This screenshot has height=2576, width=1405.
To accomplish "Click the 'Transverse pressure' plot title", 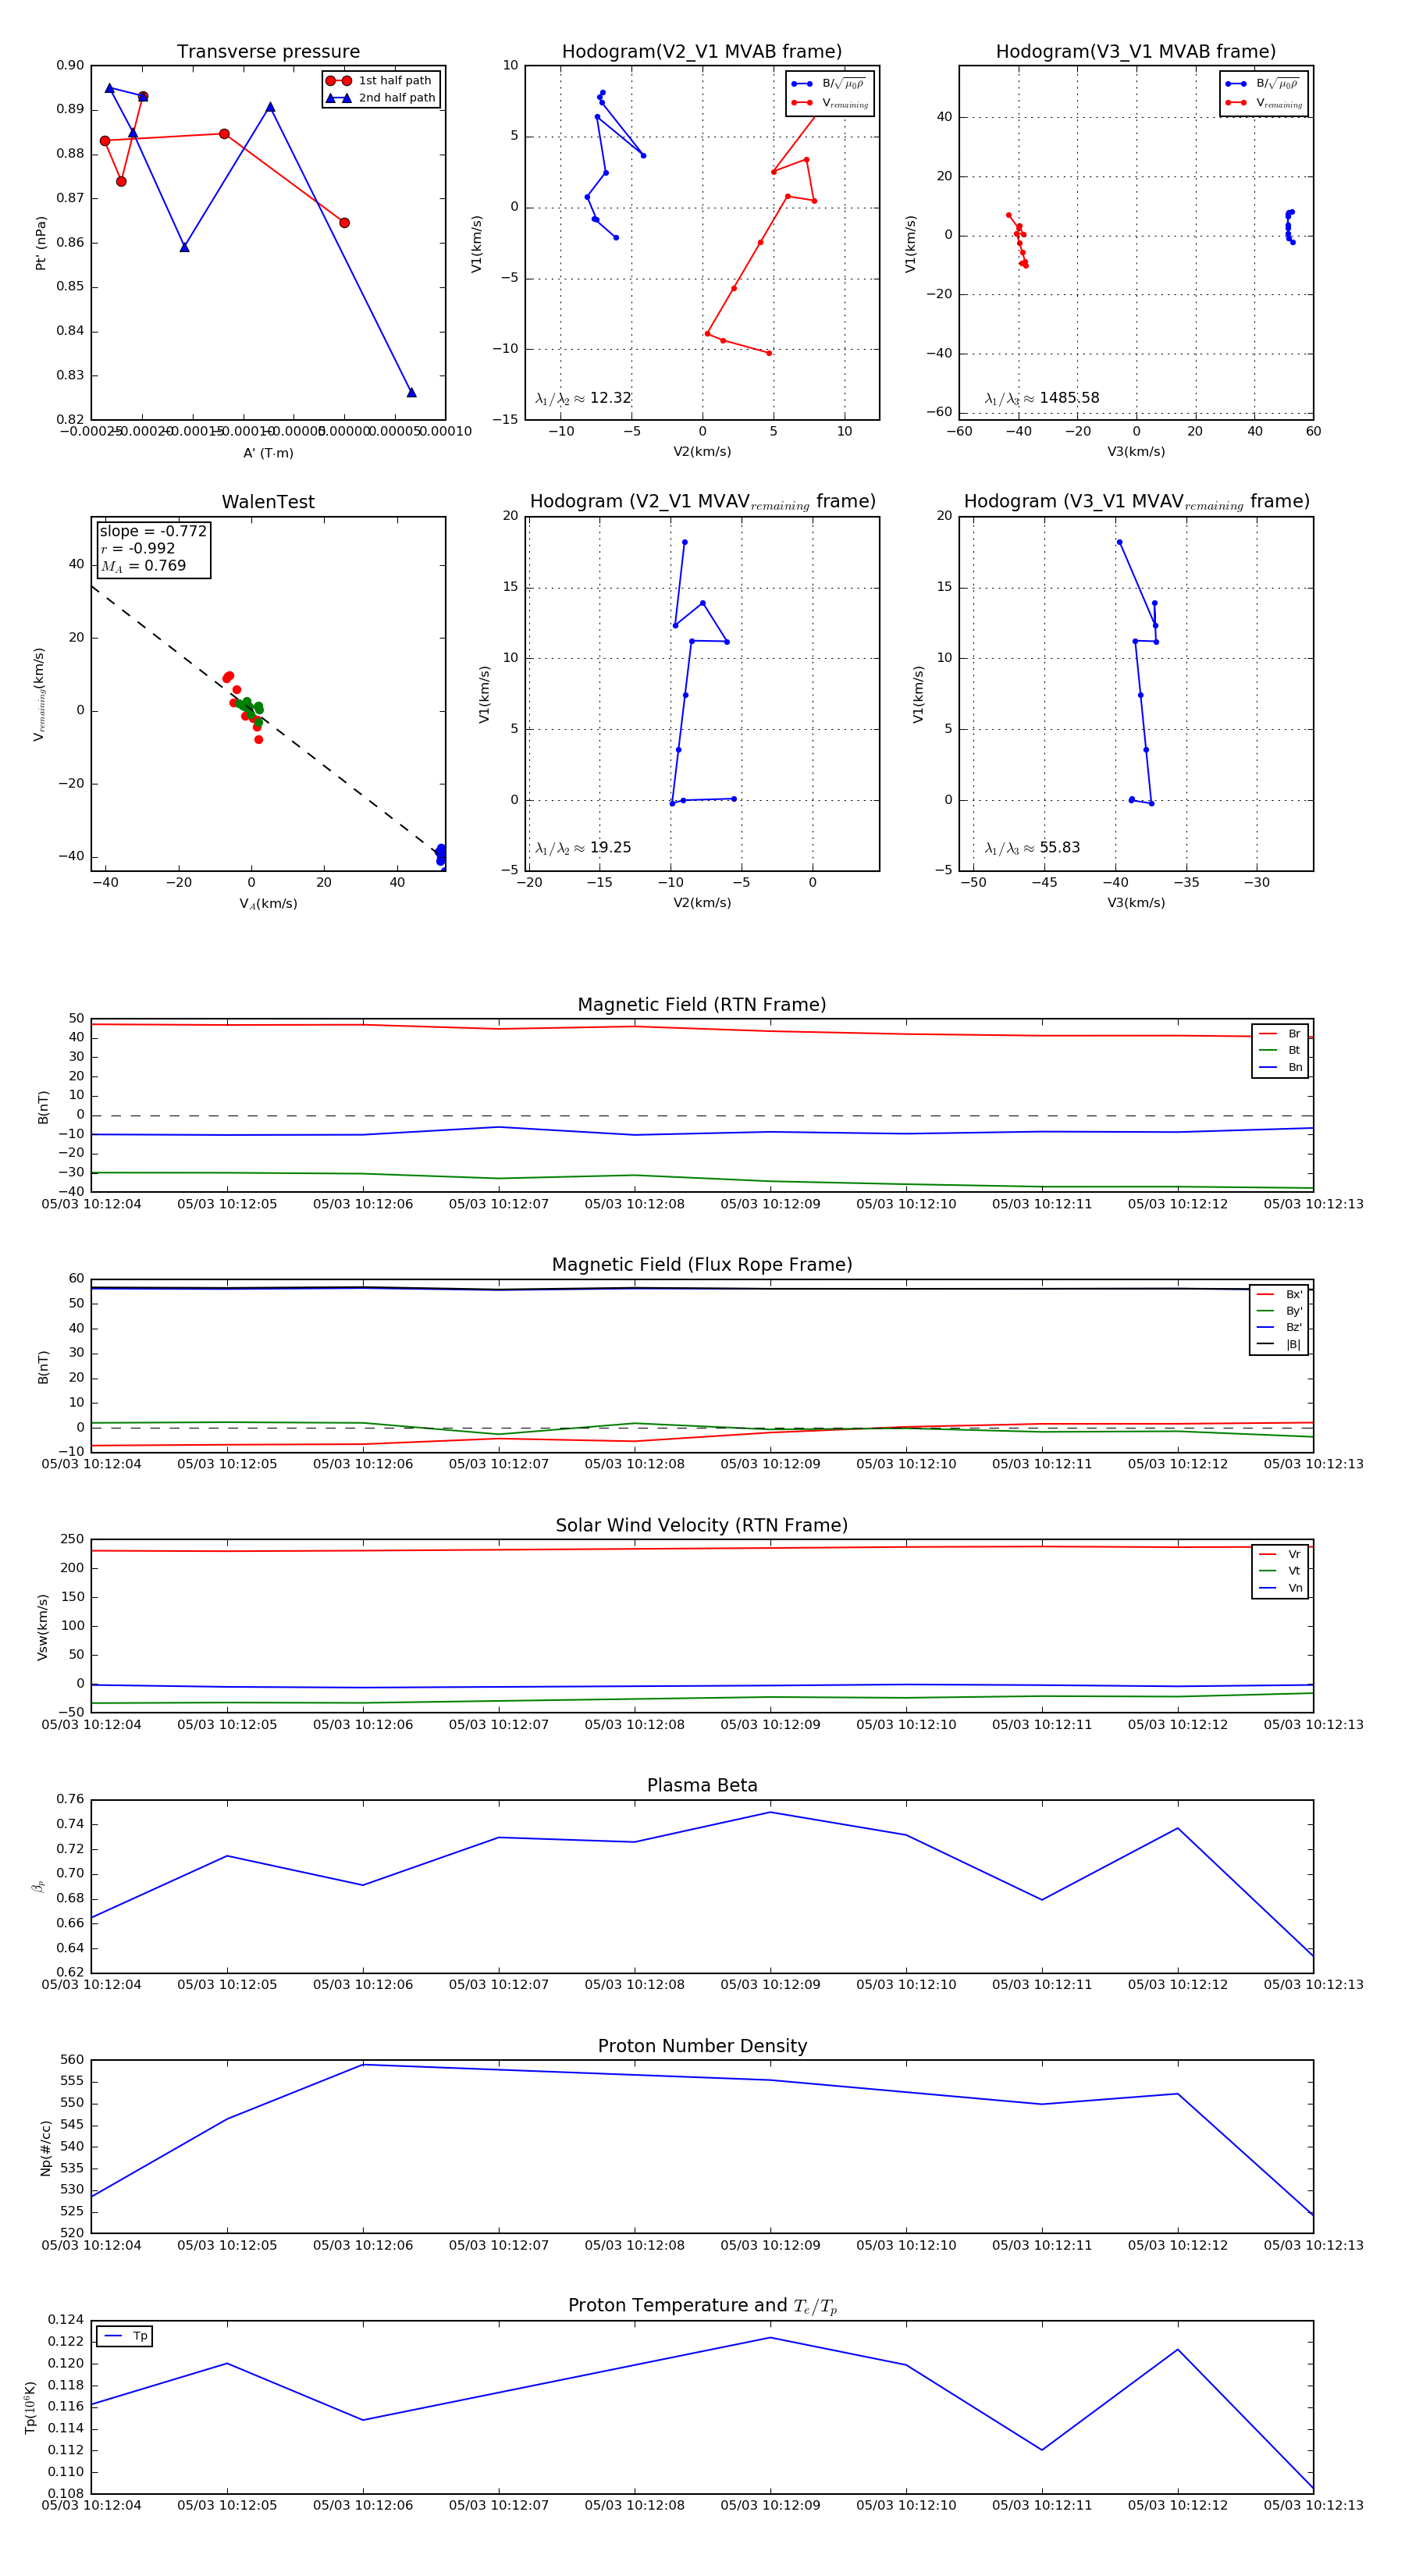I will (x=268, y=52).
